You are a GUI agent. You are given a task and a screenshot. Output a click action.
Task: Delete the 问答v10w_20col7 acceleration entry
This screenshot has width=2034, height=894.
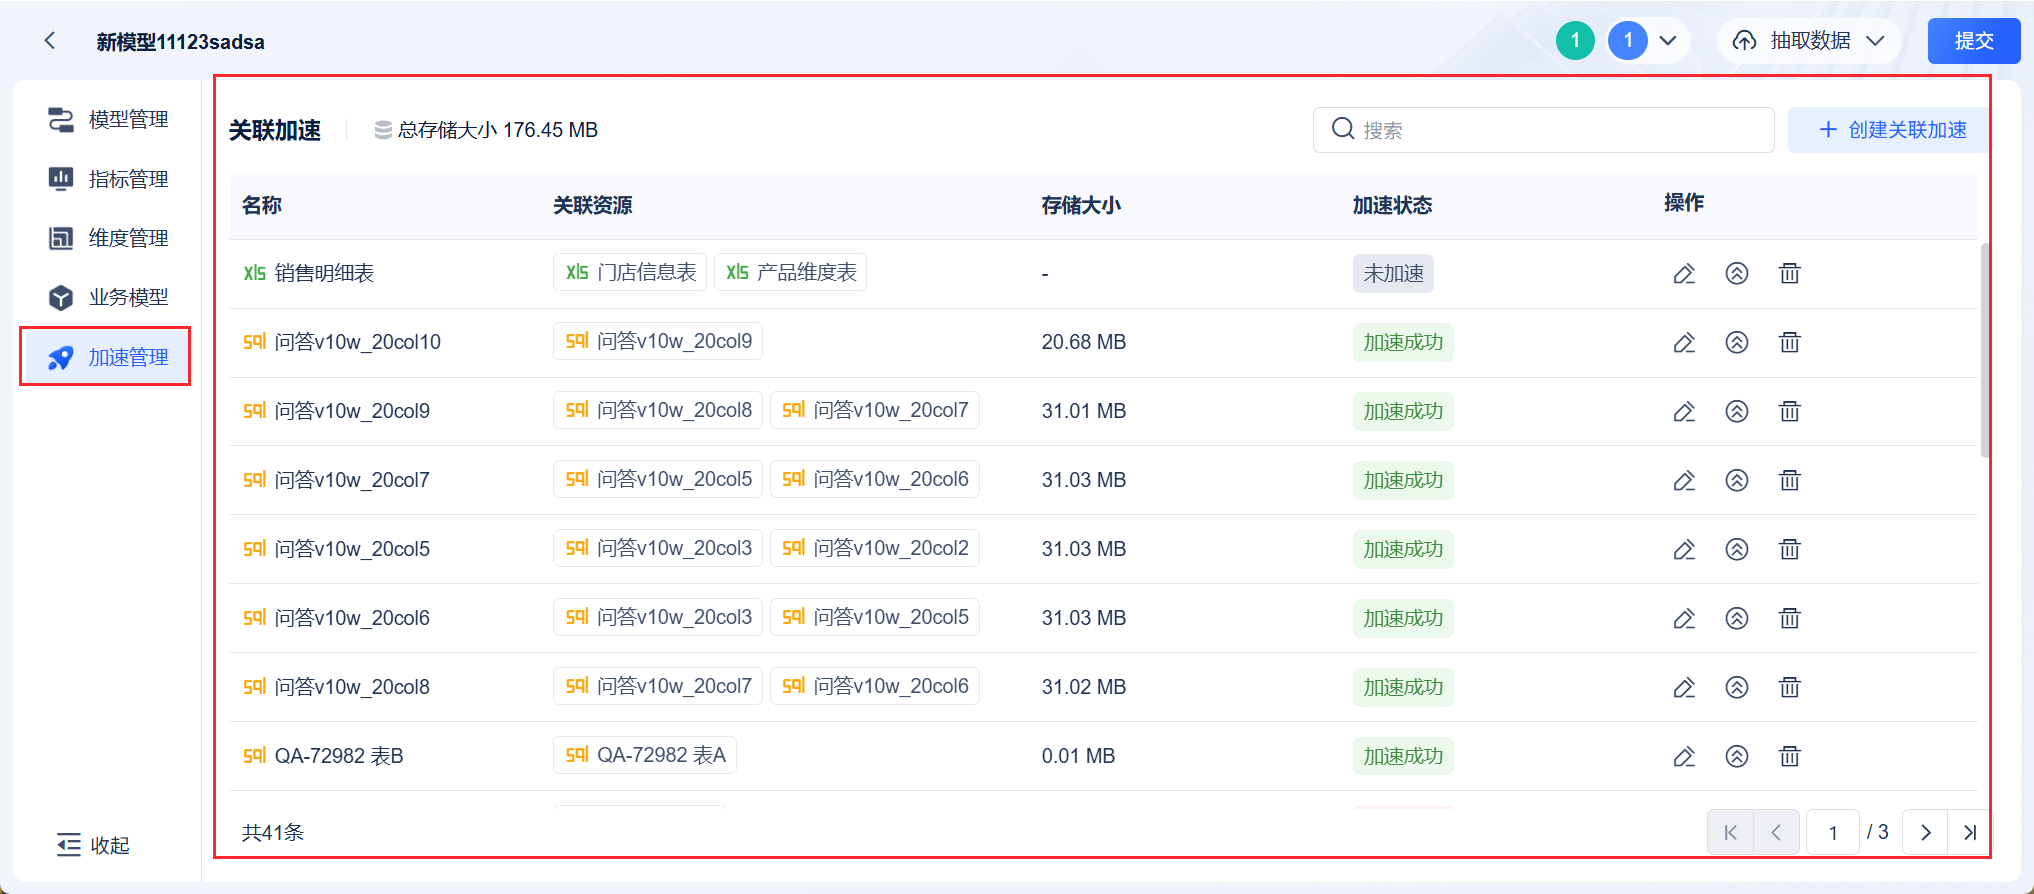tap(1789, 481)
